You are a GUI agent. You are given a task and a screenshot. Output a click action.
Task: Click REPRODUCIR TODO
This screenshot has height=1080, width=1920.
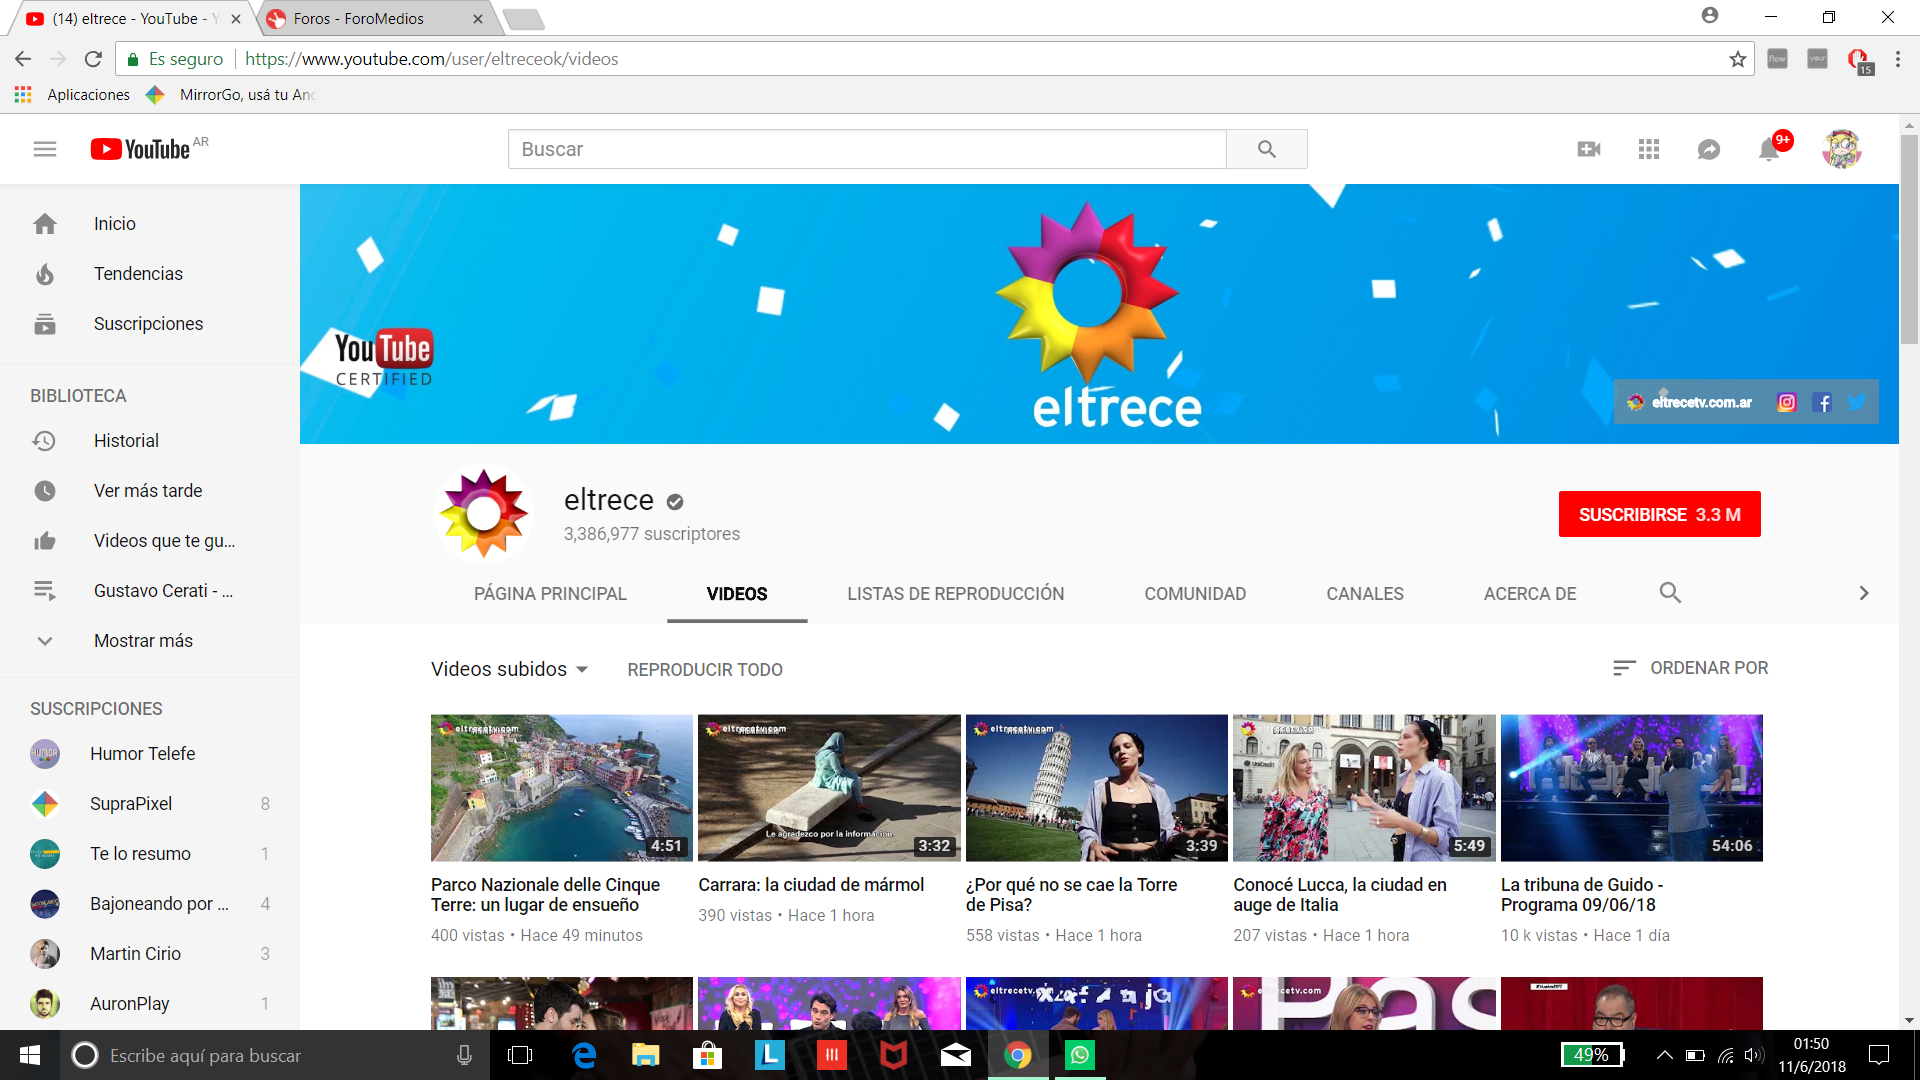coord(705,669)
